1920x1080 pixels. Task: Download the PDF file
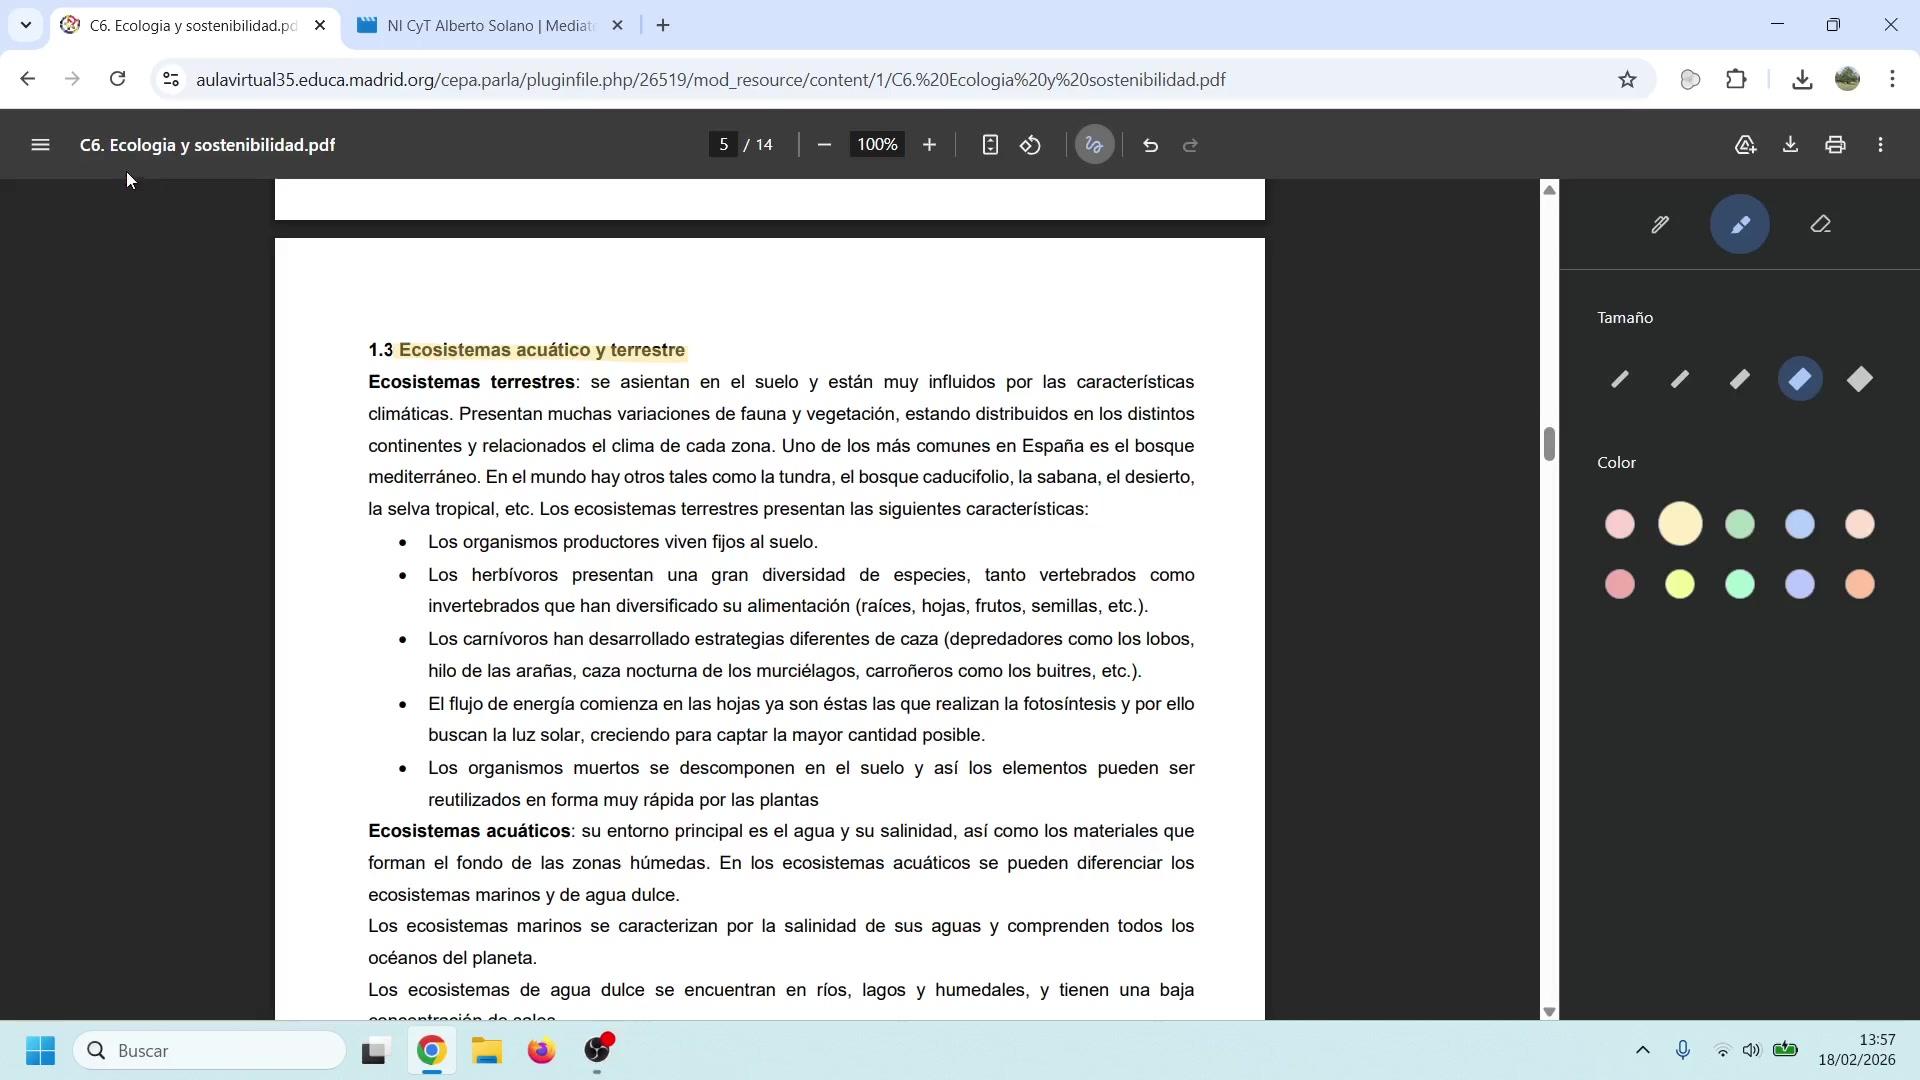coord(1790,145)
